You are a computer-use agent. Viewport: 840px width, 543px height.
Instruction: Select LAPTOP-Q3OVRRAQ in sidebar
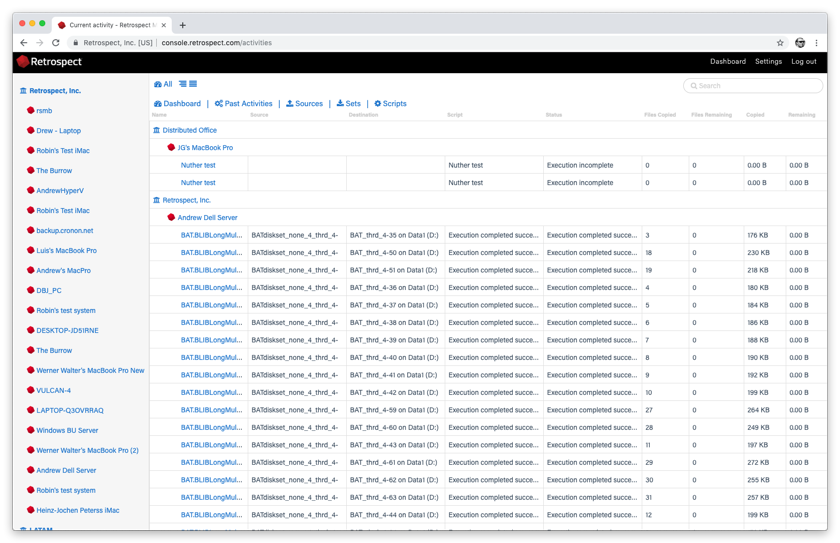[x=70, y=410]
